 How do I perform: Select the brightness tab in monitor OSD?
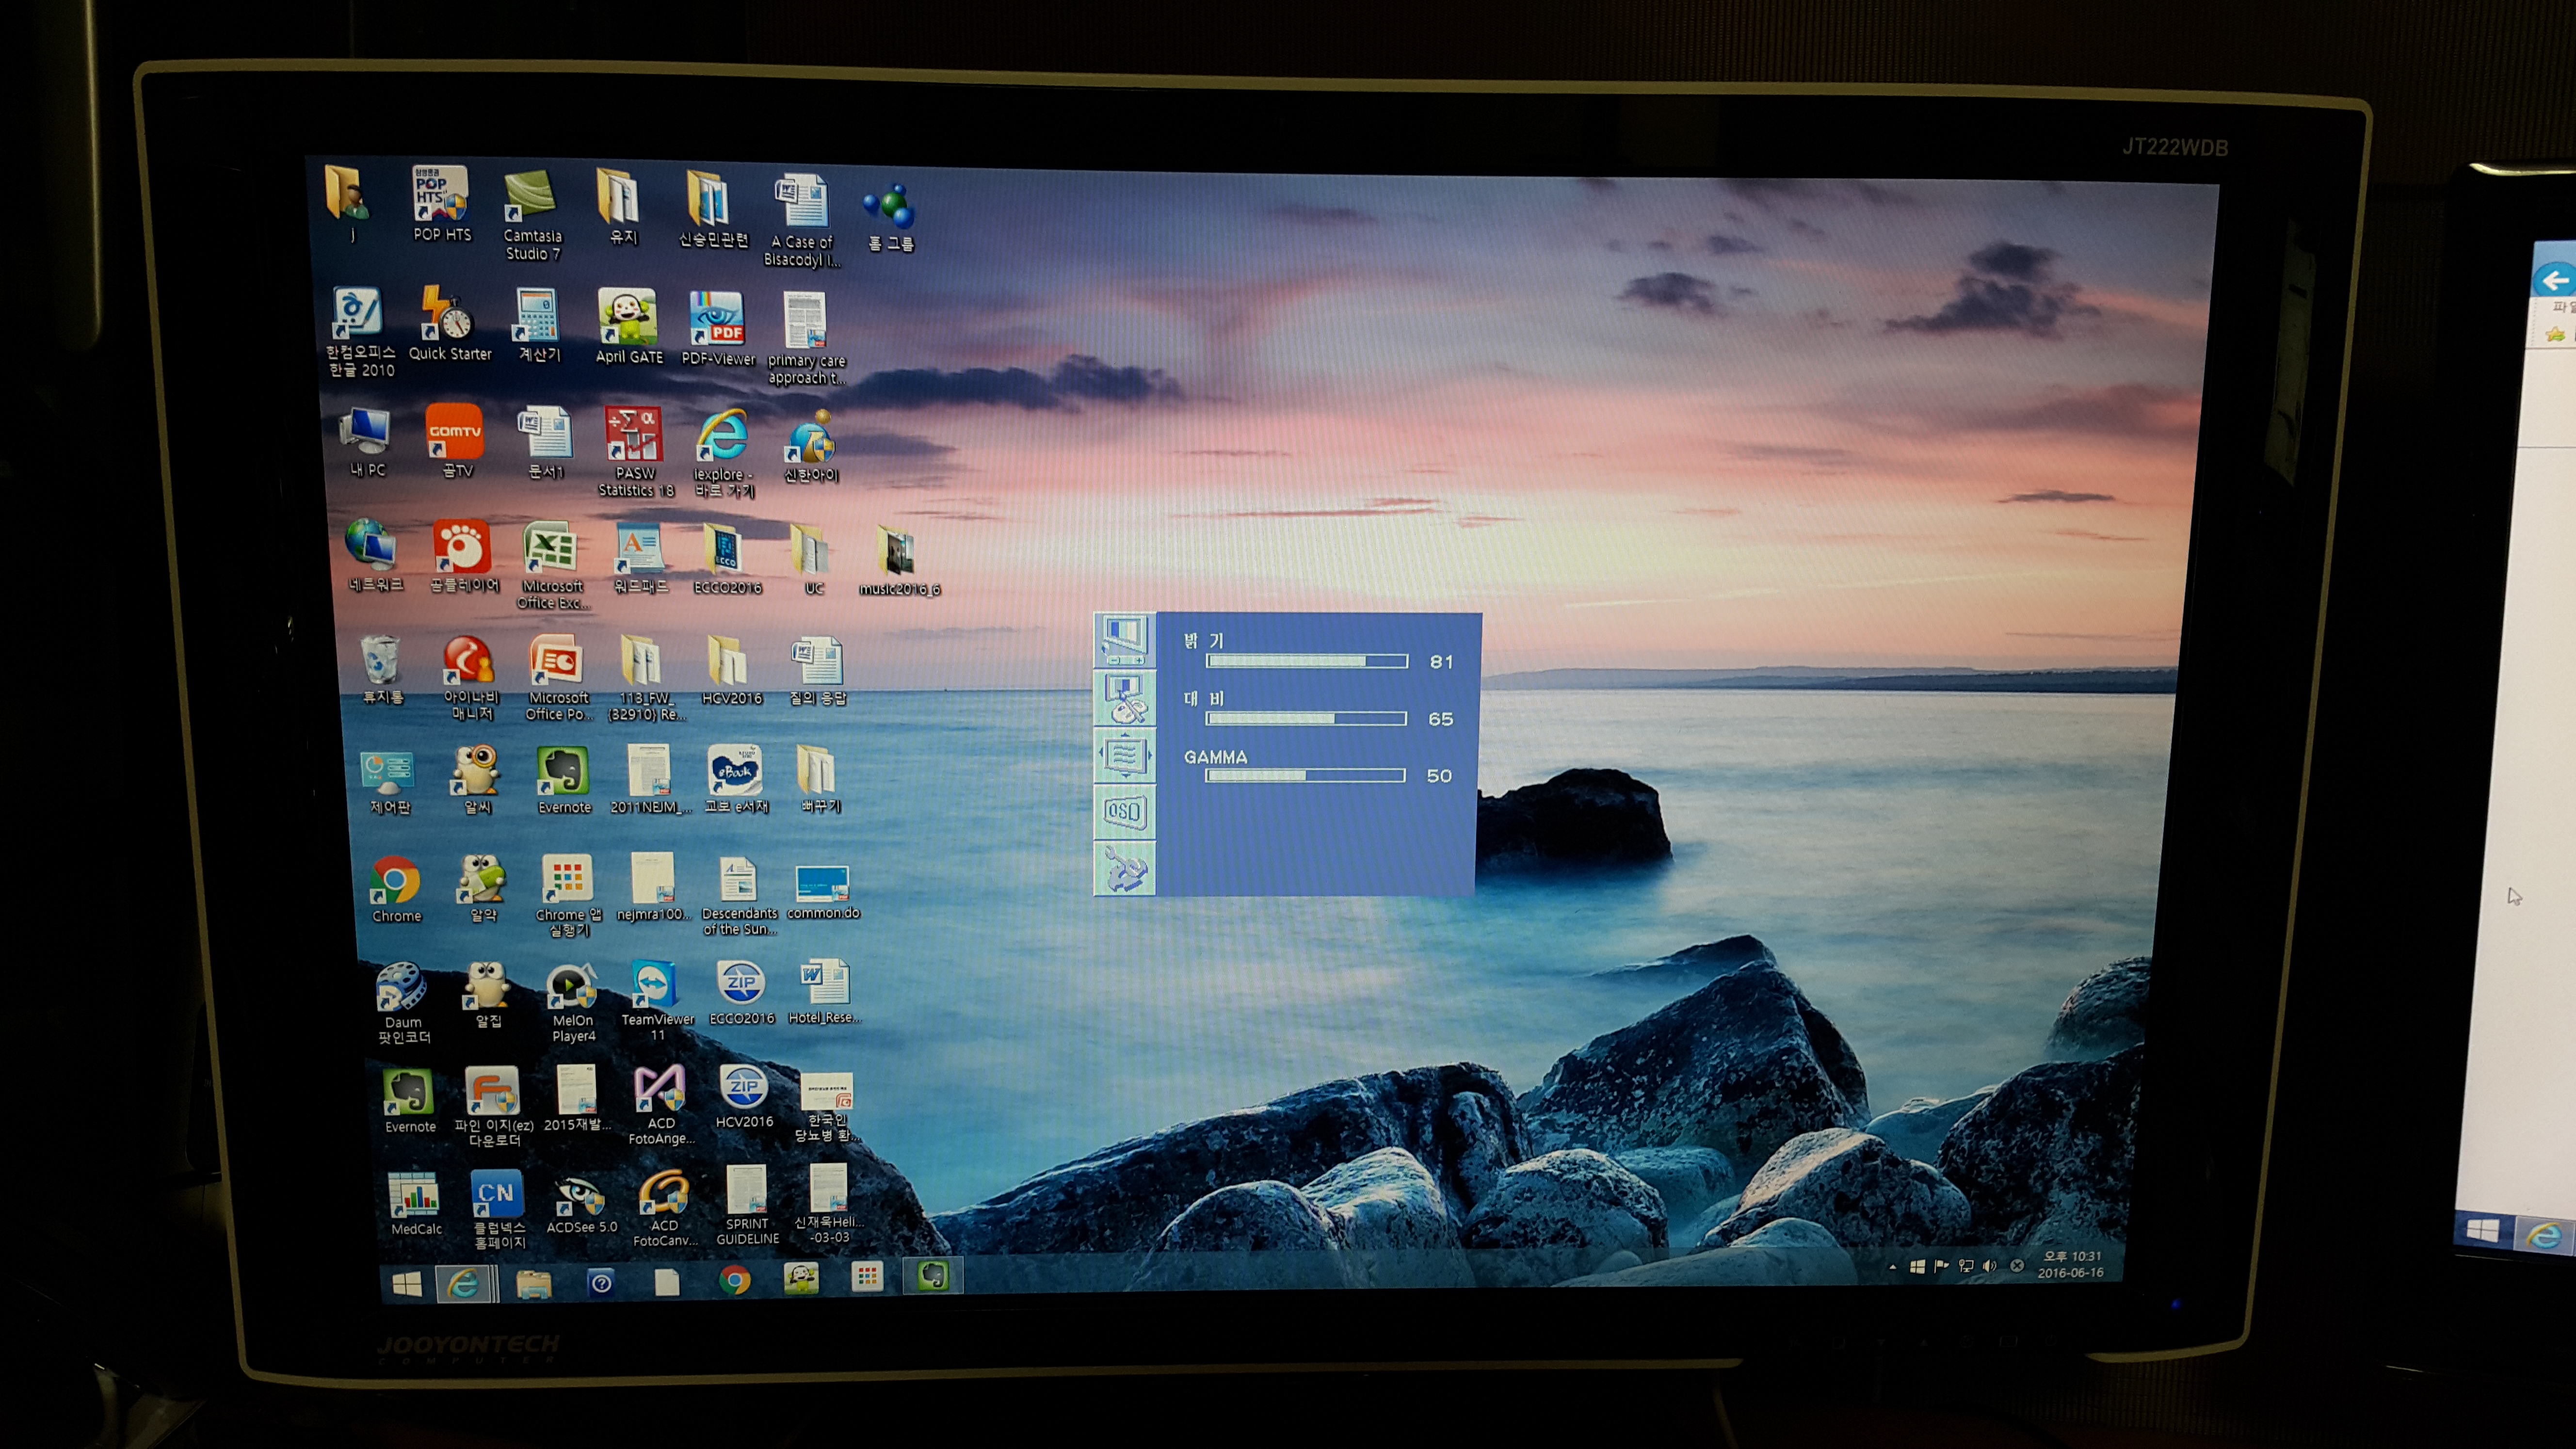1125,641
